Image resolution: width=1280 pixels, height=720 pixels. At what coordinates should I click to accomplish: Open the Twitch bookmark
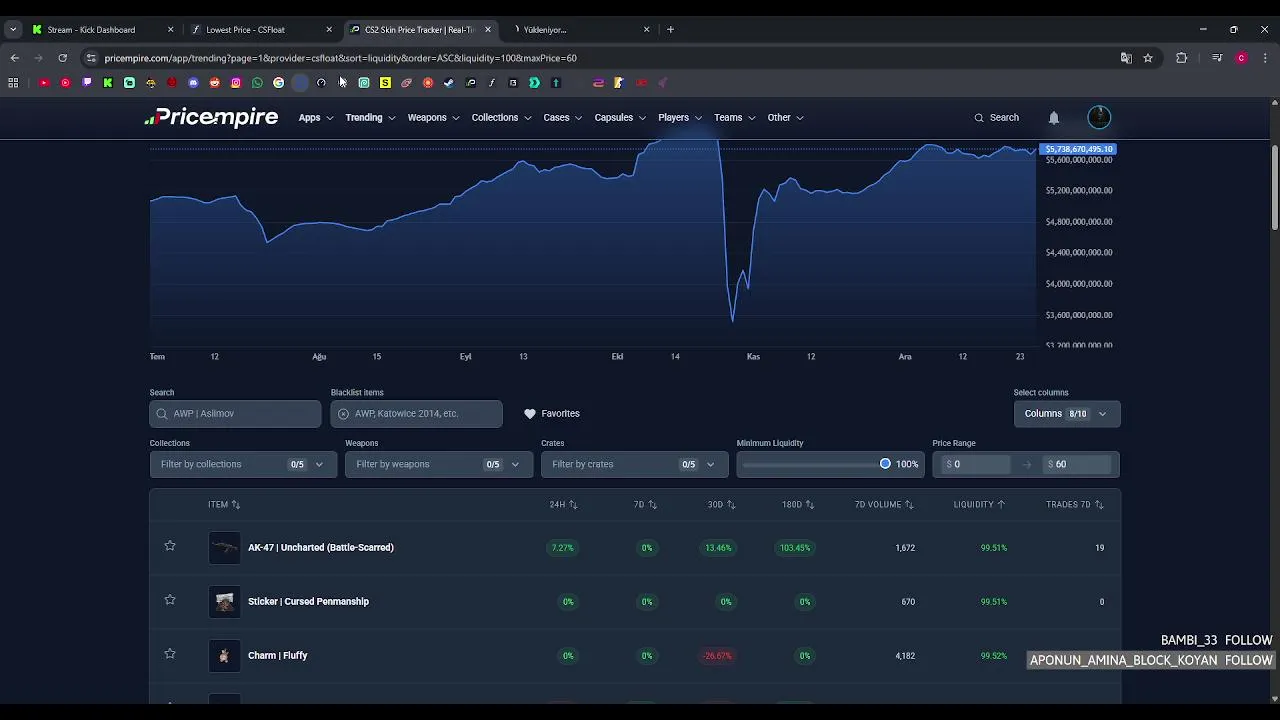[x=87, y=83]
